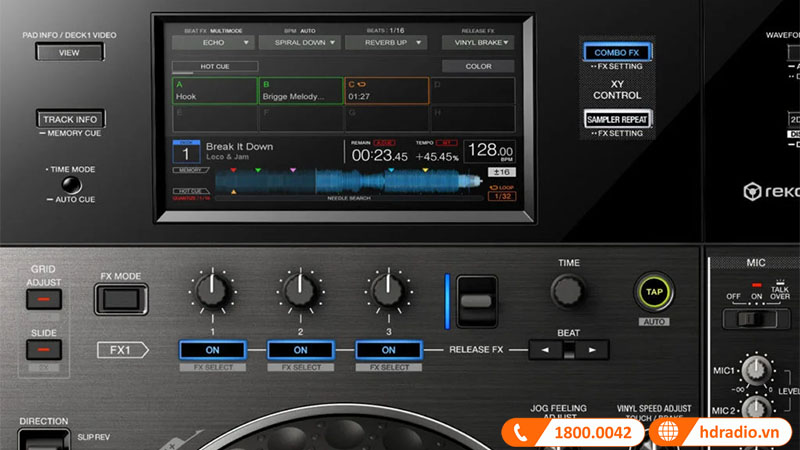Image resolution: width=800 pixels, height=450 pixels.
Task: Toggle FX 3 ON button
Action: click(388, 350)
